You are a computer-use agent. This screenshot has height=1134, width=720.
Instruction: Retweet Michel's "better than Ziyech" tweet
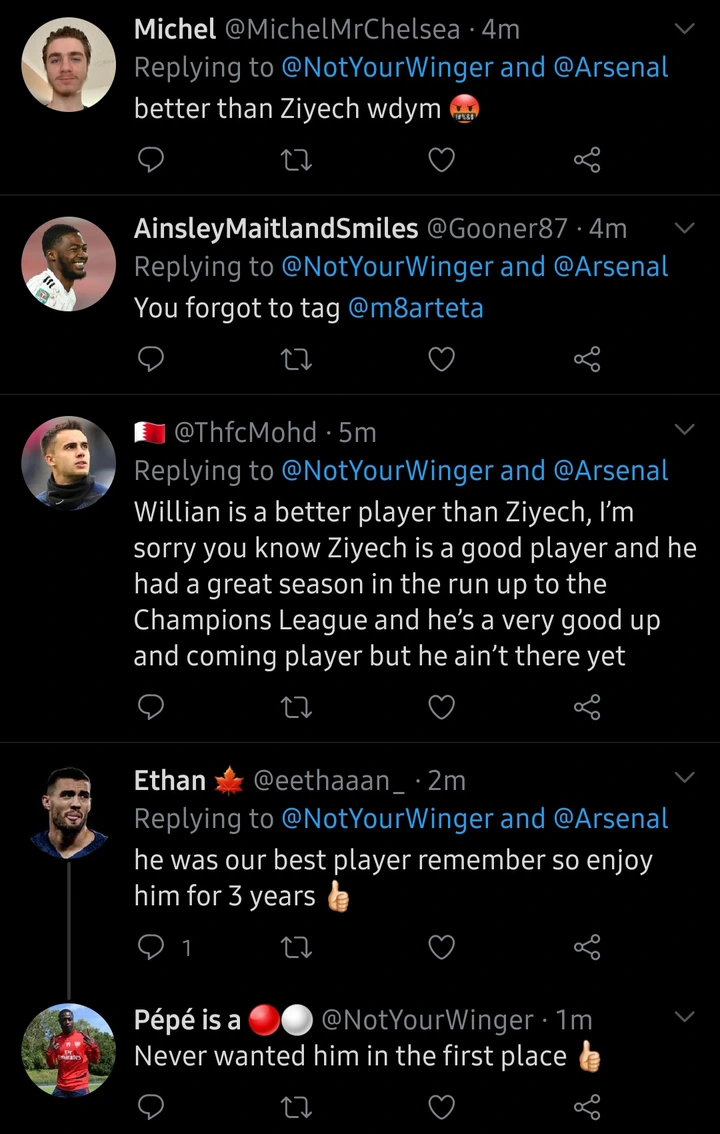coord(296,160)
